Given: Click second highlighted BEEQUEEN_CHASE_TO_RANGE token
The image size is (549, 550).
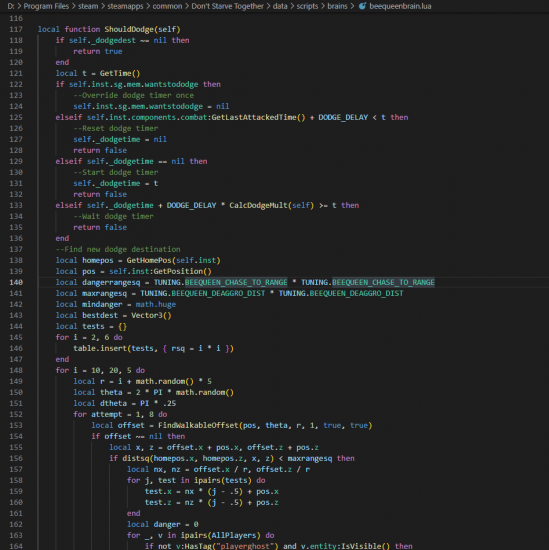Looking at the screenshot, I should 383,282.
